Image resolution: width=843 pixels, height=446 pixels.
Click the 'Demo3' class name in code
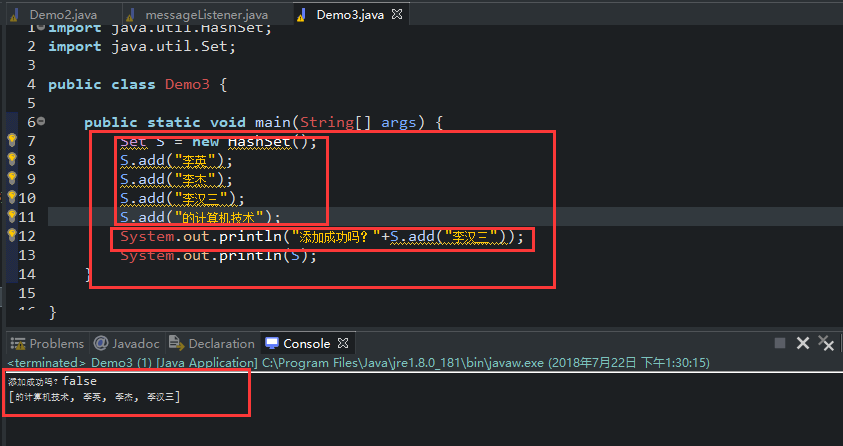[187, 84]
